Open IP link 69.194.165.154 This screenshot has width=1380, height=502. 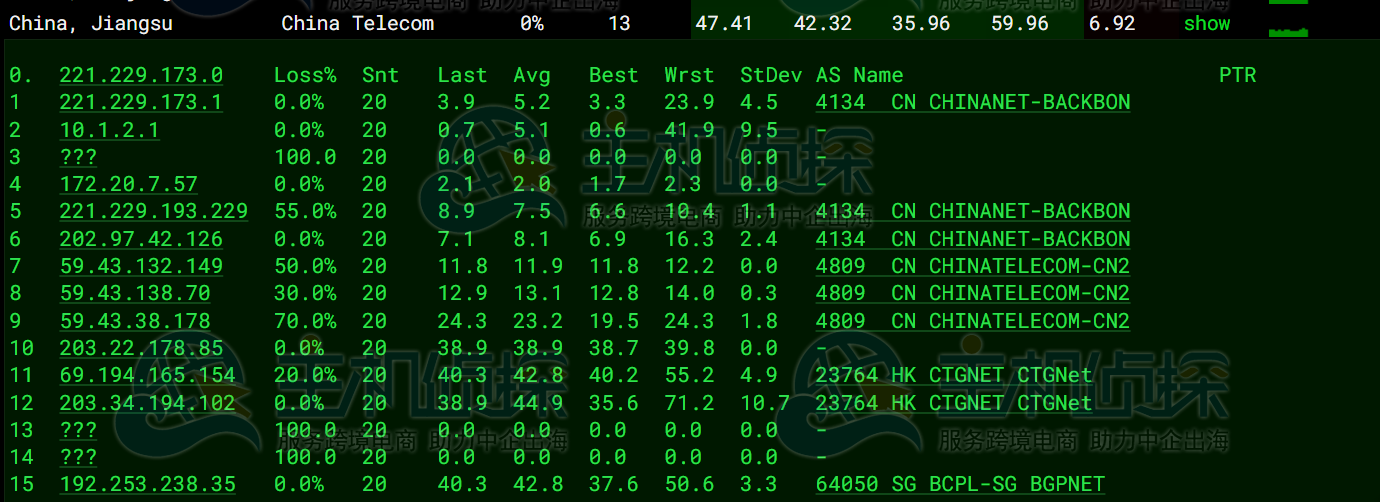148,375
